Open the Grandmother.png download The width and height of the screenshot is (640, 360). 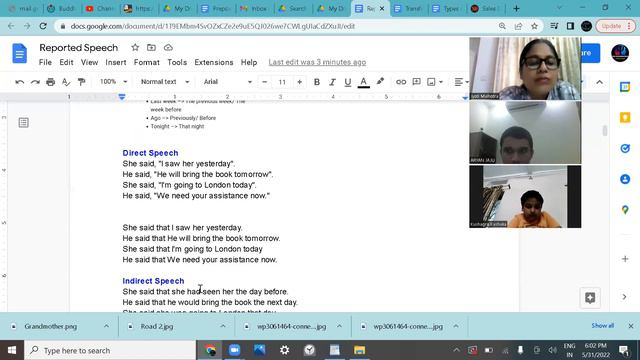click(51, 327)
